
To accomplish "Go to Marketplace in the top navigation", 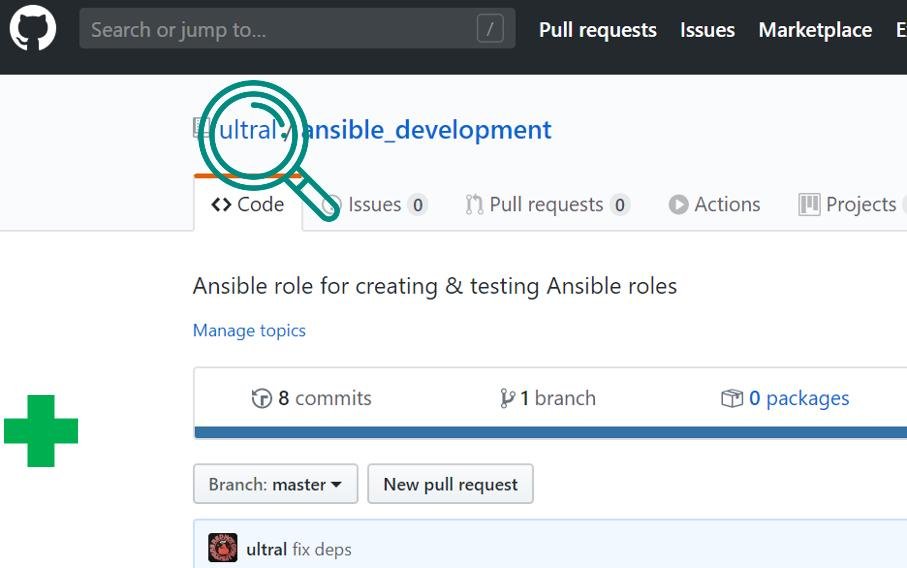I will (x=815, y=29).
